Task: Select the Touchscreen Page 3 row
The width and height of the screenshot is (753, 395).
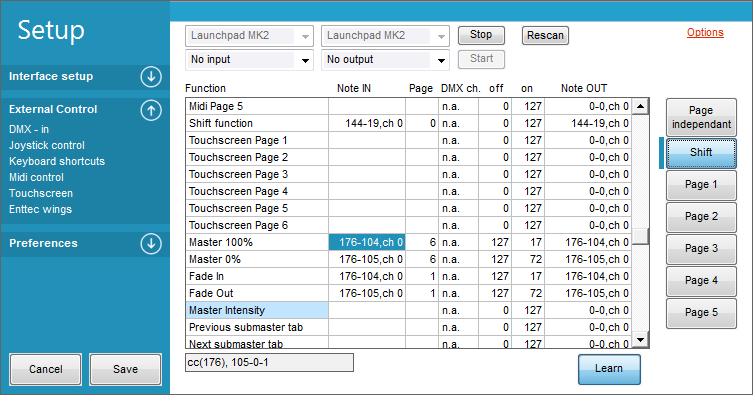Action: 408,174
